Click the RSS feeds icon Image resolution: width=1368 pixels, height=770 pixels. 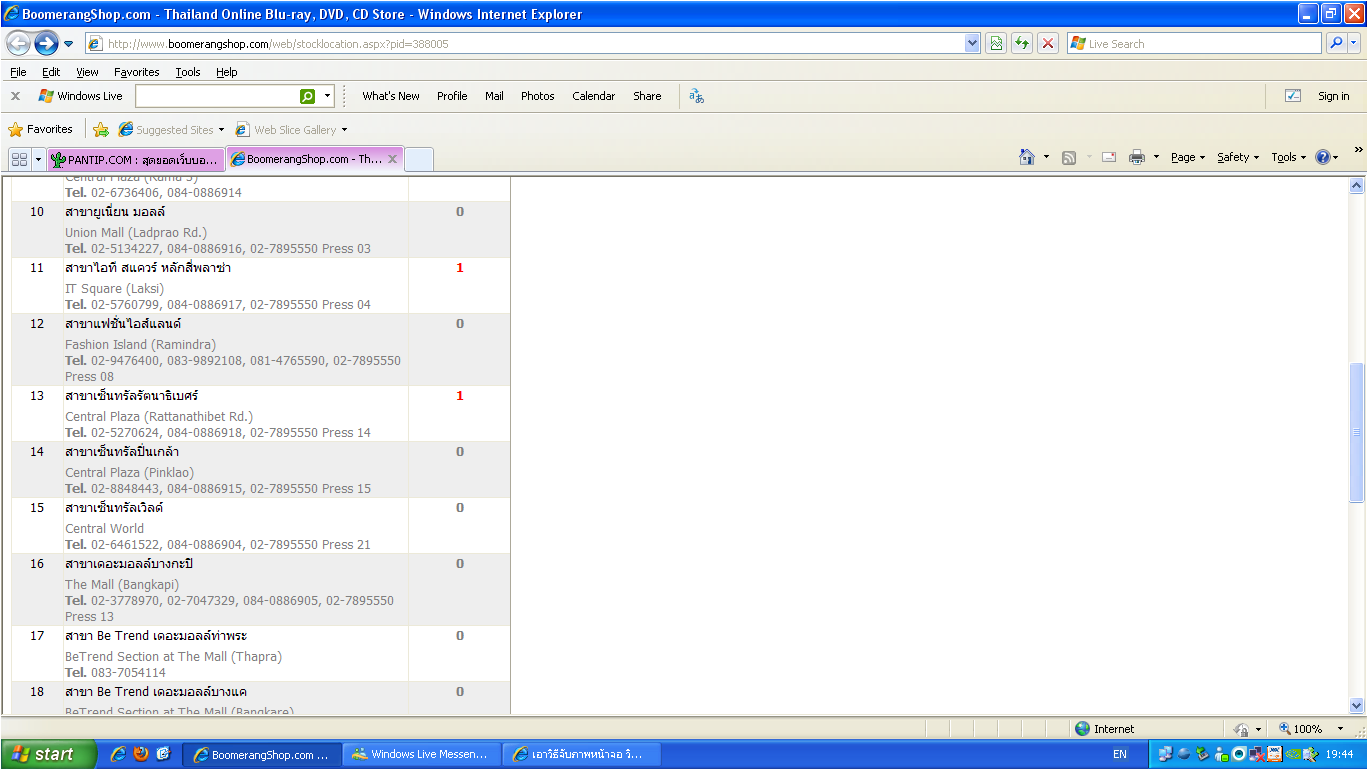[x=1069, y=157]
